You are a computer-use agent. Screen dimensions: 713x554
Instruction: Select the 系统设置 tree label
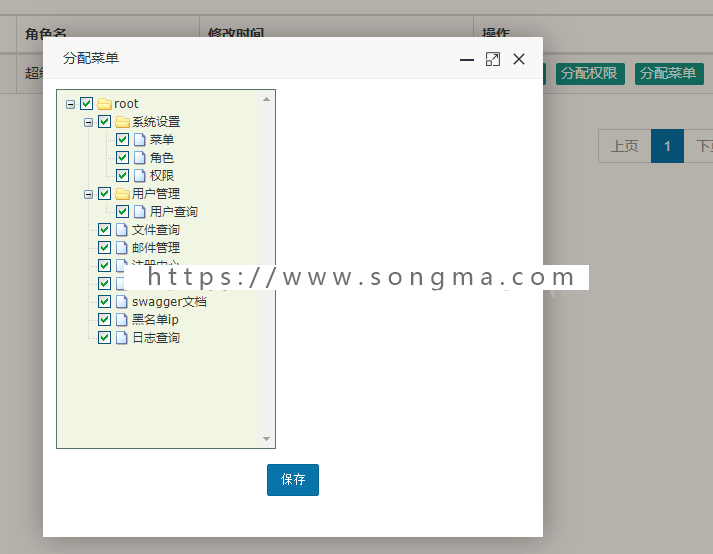point(156,122)
